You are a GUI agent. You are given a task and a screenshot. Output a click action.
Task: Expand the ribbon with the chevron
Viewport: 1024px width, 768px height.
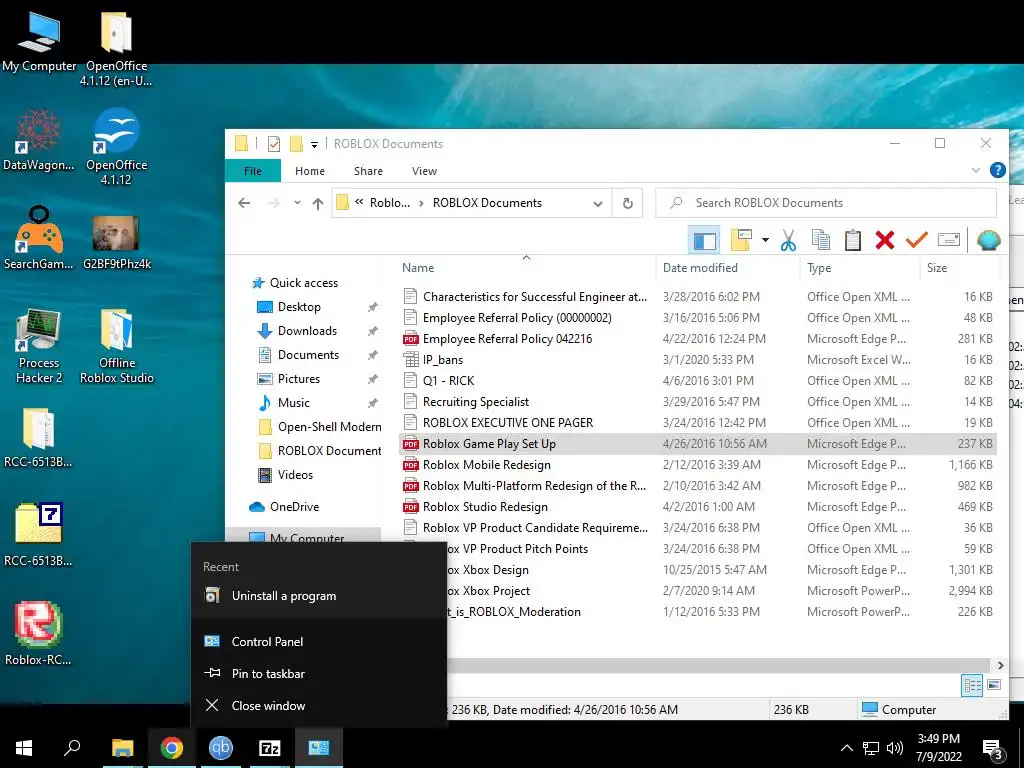pyautogui.click(x=975, y=170)
